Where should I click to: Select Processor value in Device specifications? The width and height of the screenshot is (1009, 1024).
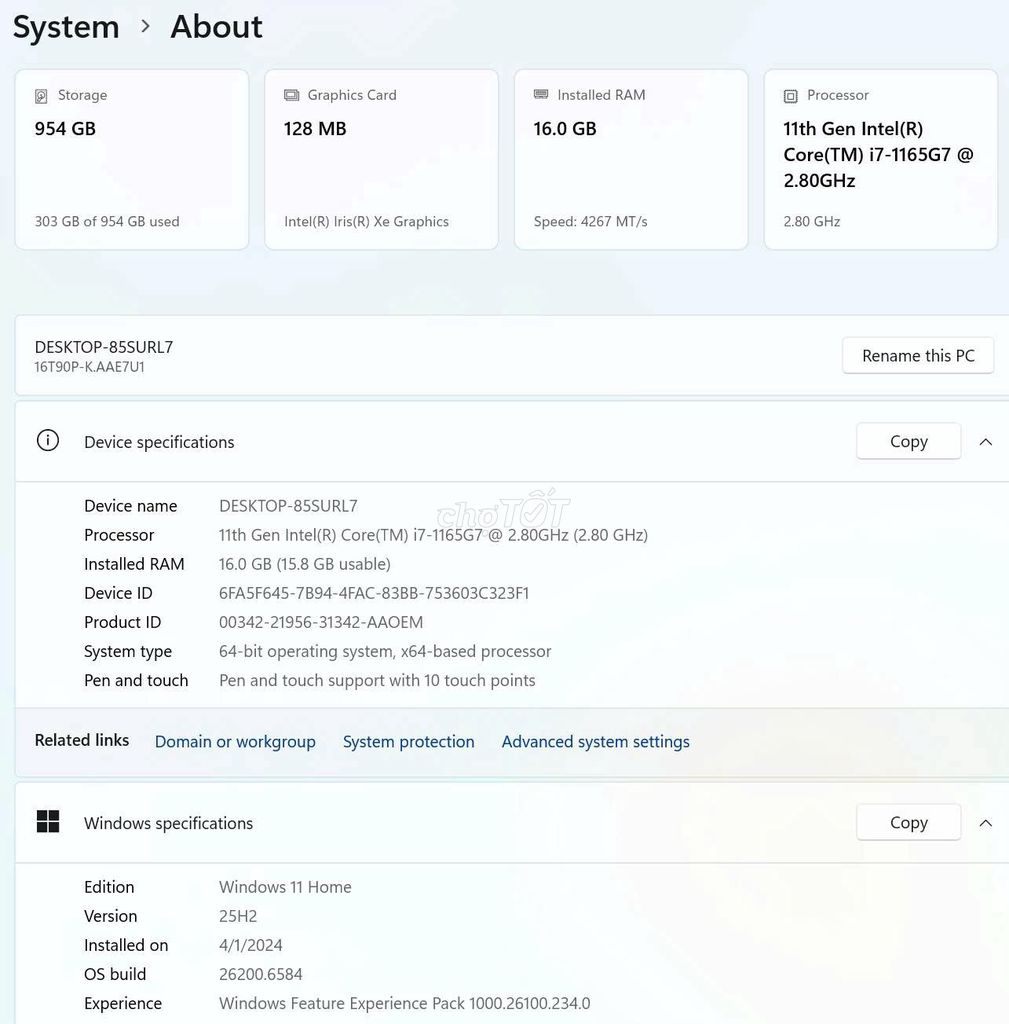tap(433, 535)
